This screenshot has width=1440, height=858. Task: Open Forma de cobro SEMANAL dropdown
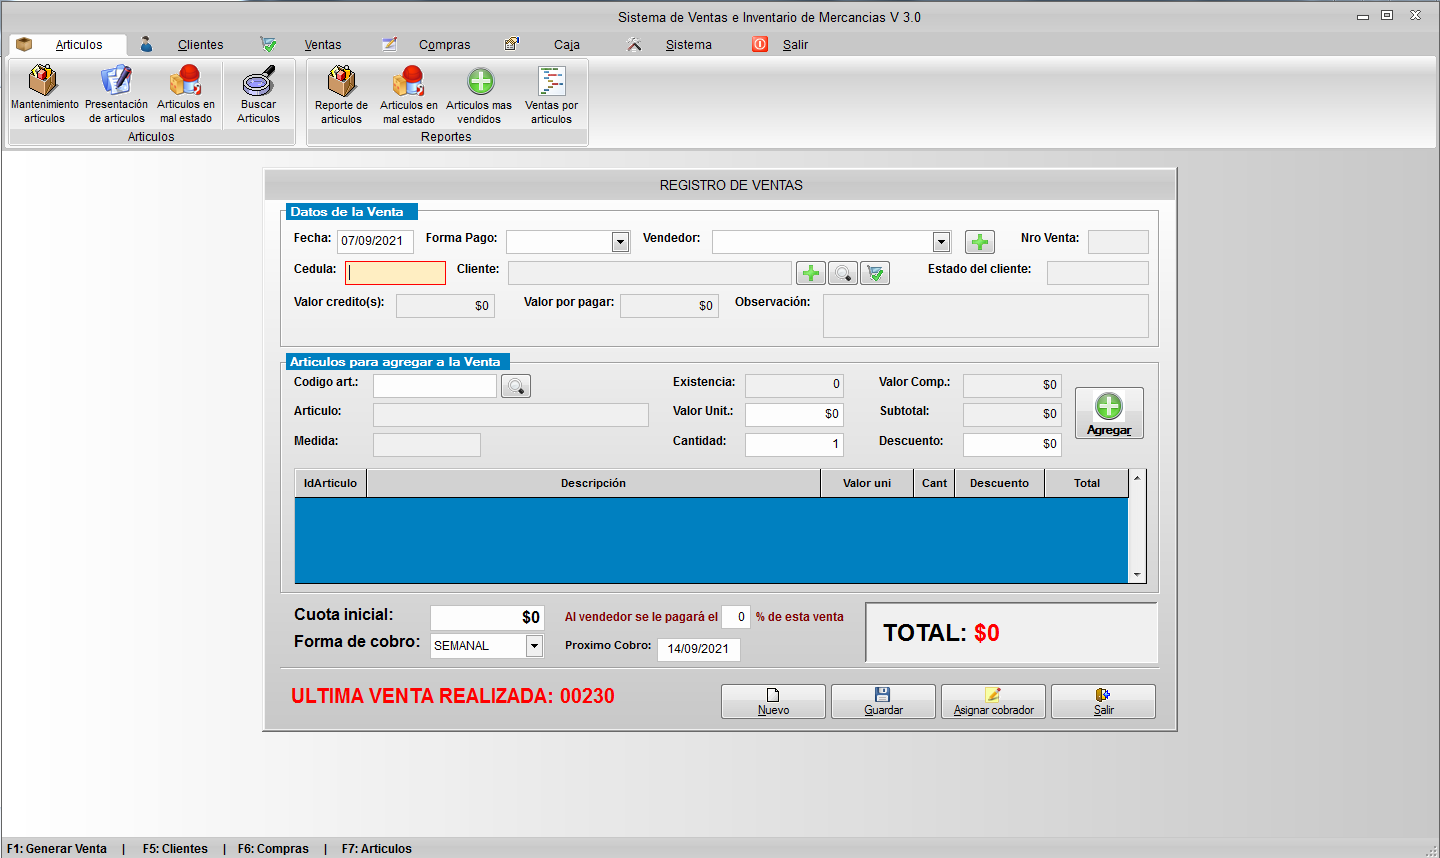pyautogui.click(x=534, y=646)
